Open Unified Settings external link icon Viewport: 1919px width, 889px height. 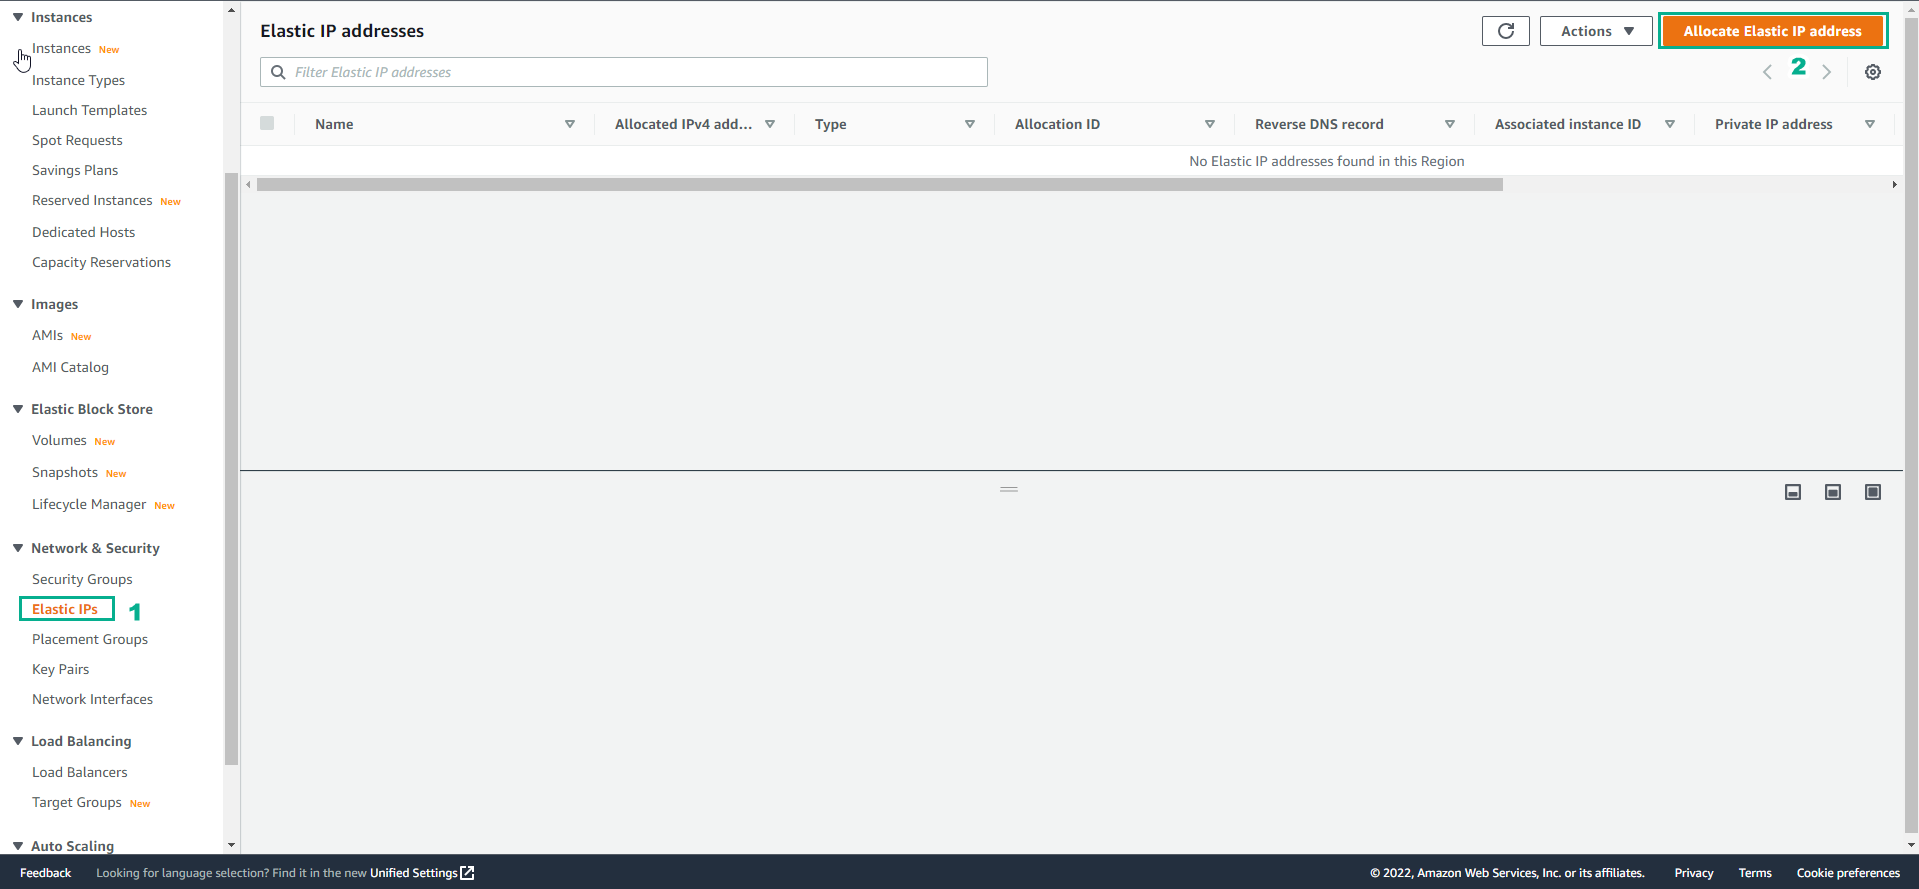coord(467,873)
